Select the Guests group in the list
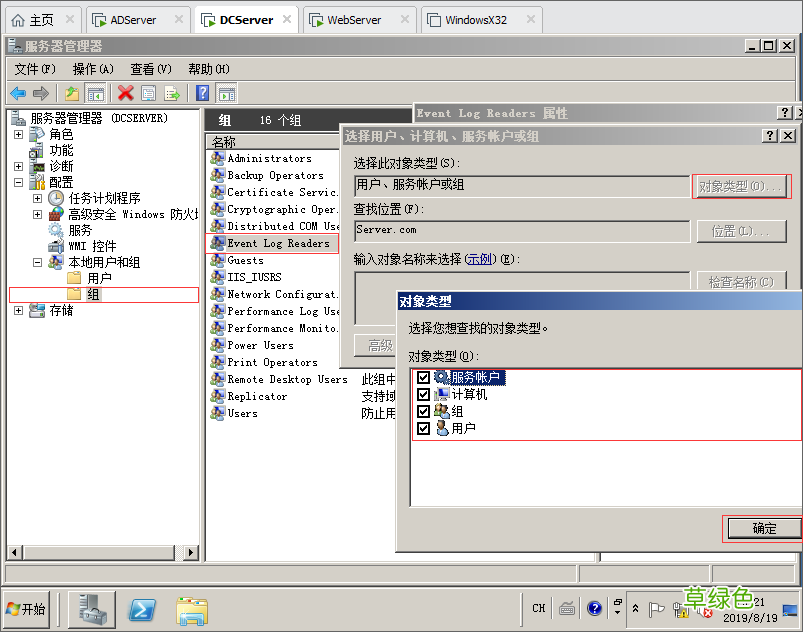 [x=246, y=259]
